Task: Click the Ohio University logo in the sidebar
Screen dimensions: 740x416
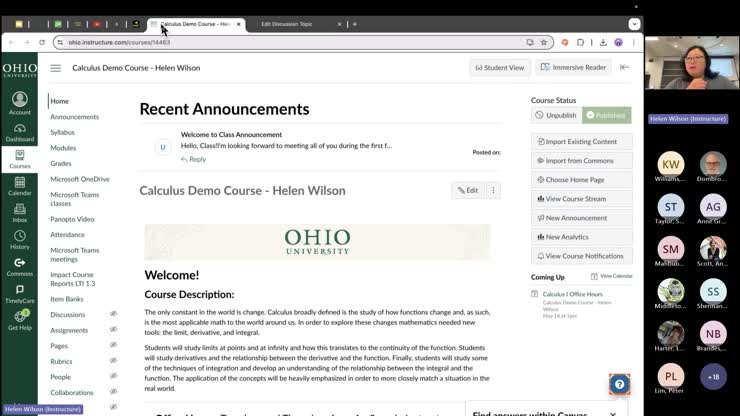Action: [19, 70]
